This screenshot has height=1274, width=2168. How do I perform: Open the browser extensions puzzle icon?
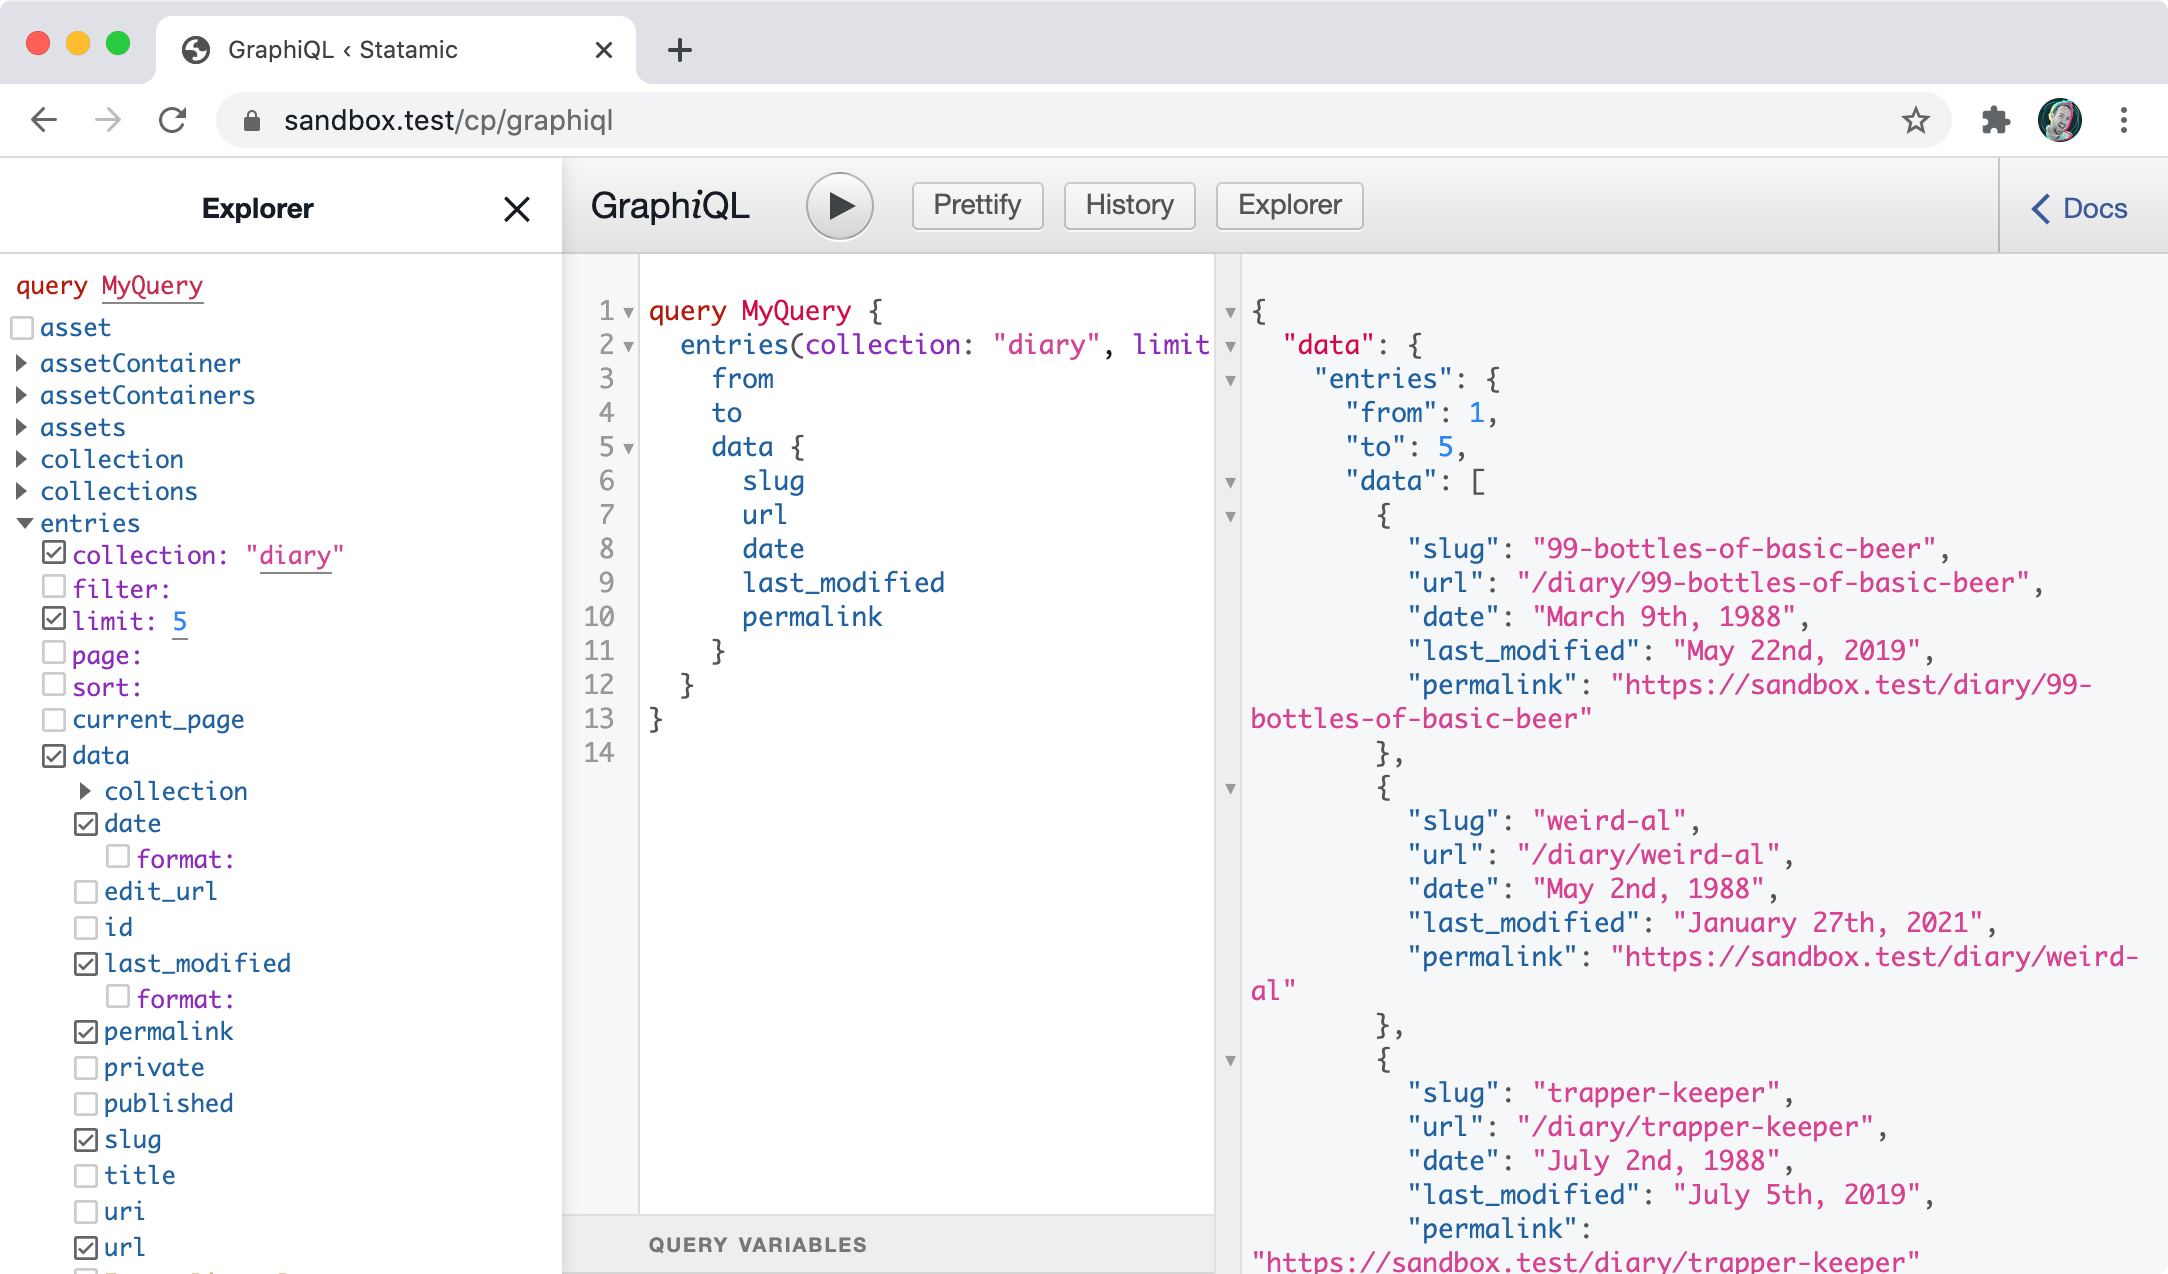tap(1995, 120)
